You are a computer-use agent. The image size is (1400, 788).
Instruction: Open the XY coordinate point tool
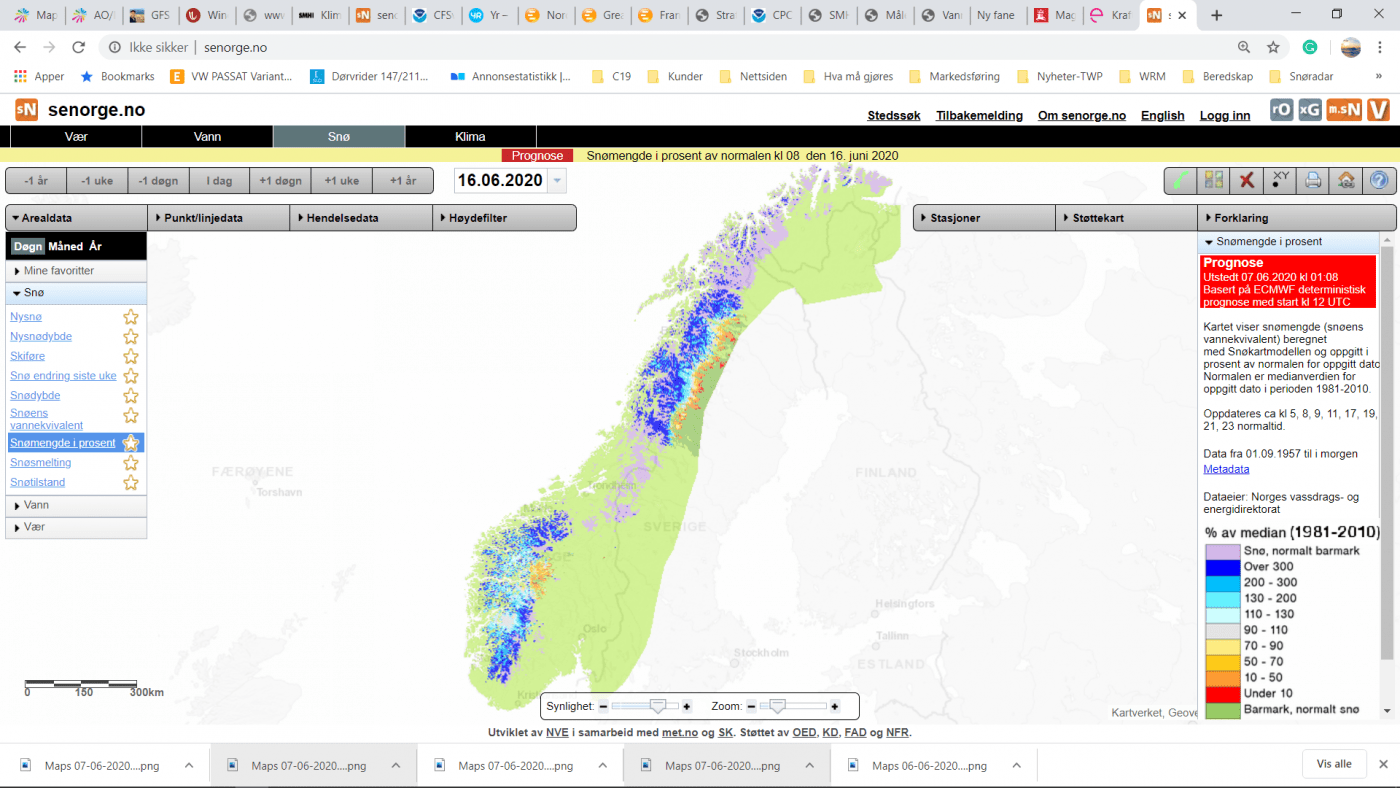(x=1280, y=180)
